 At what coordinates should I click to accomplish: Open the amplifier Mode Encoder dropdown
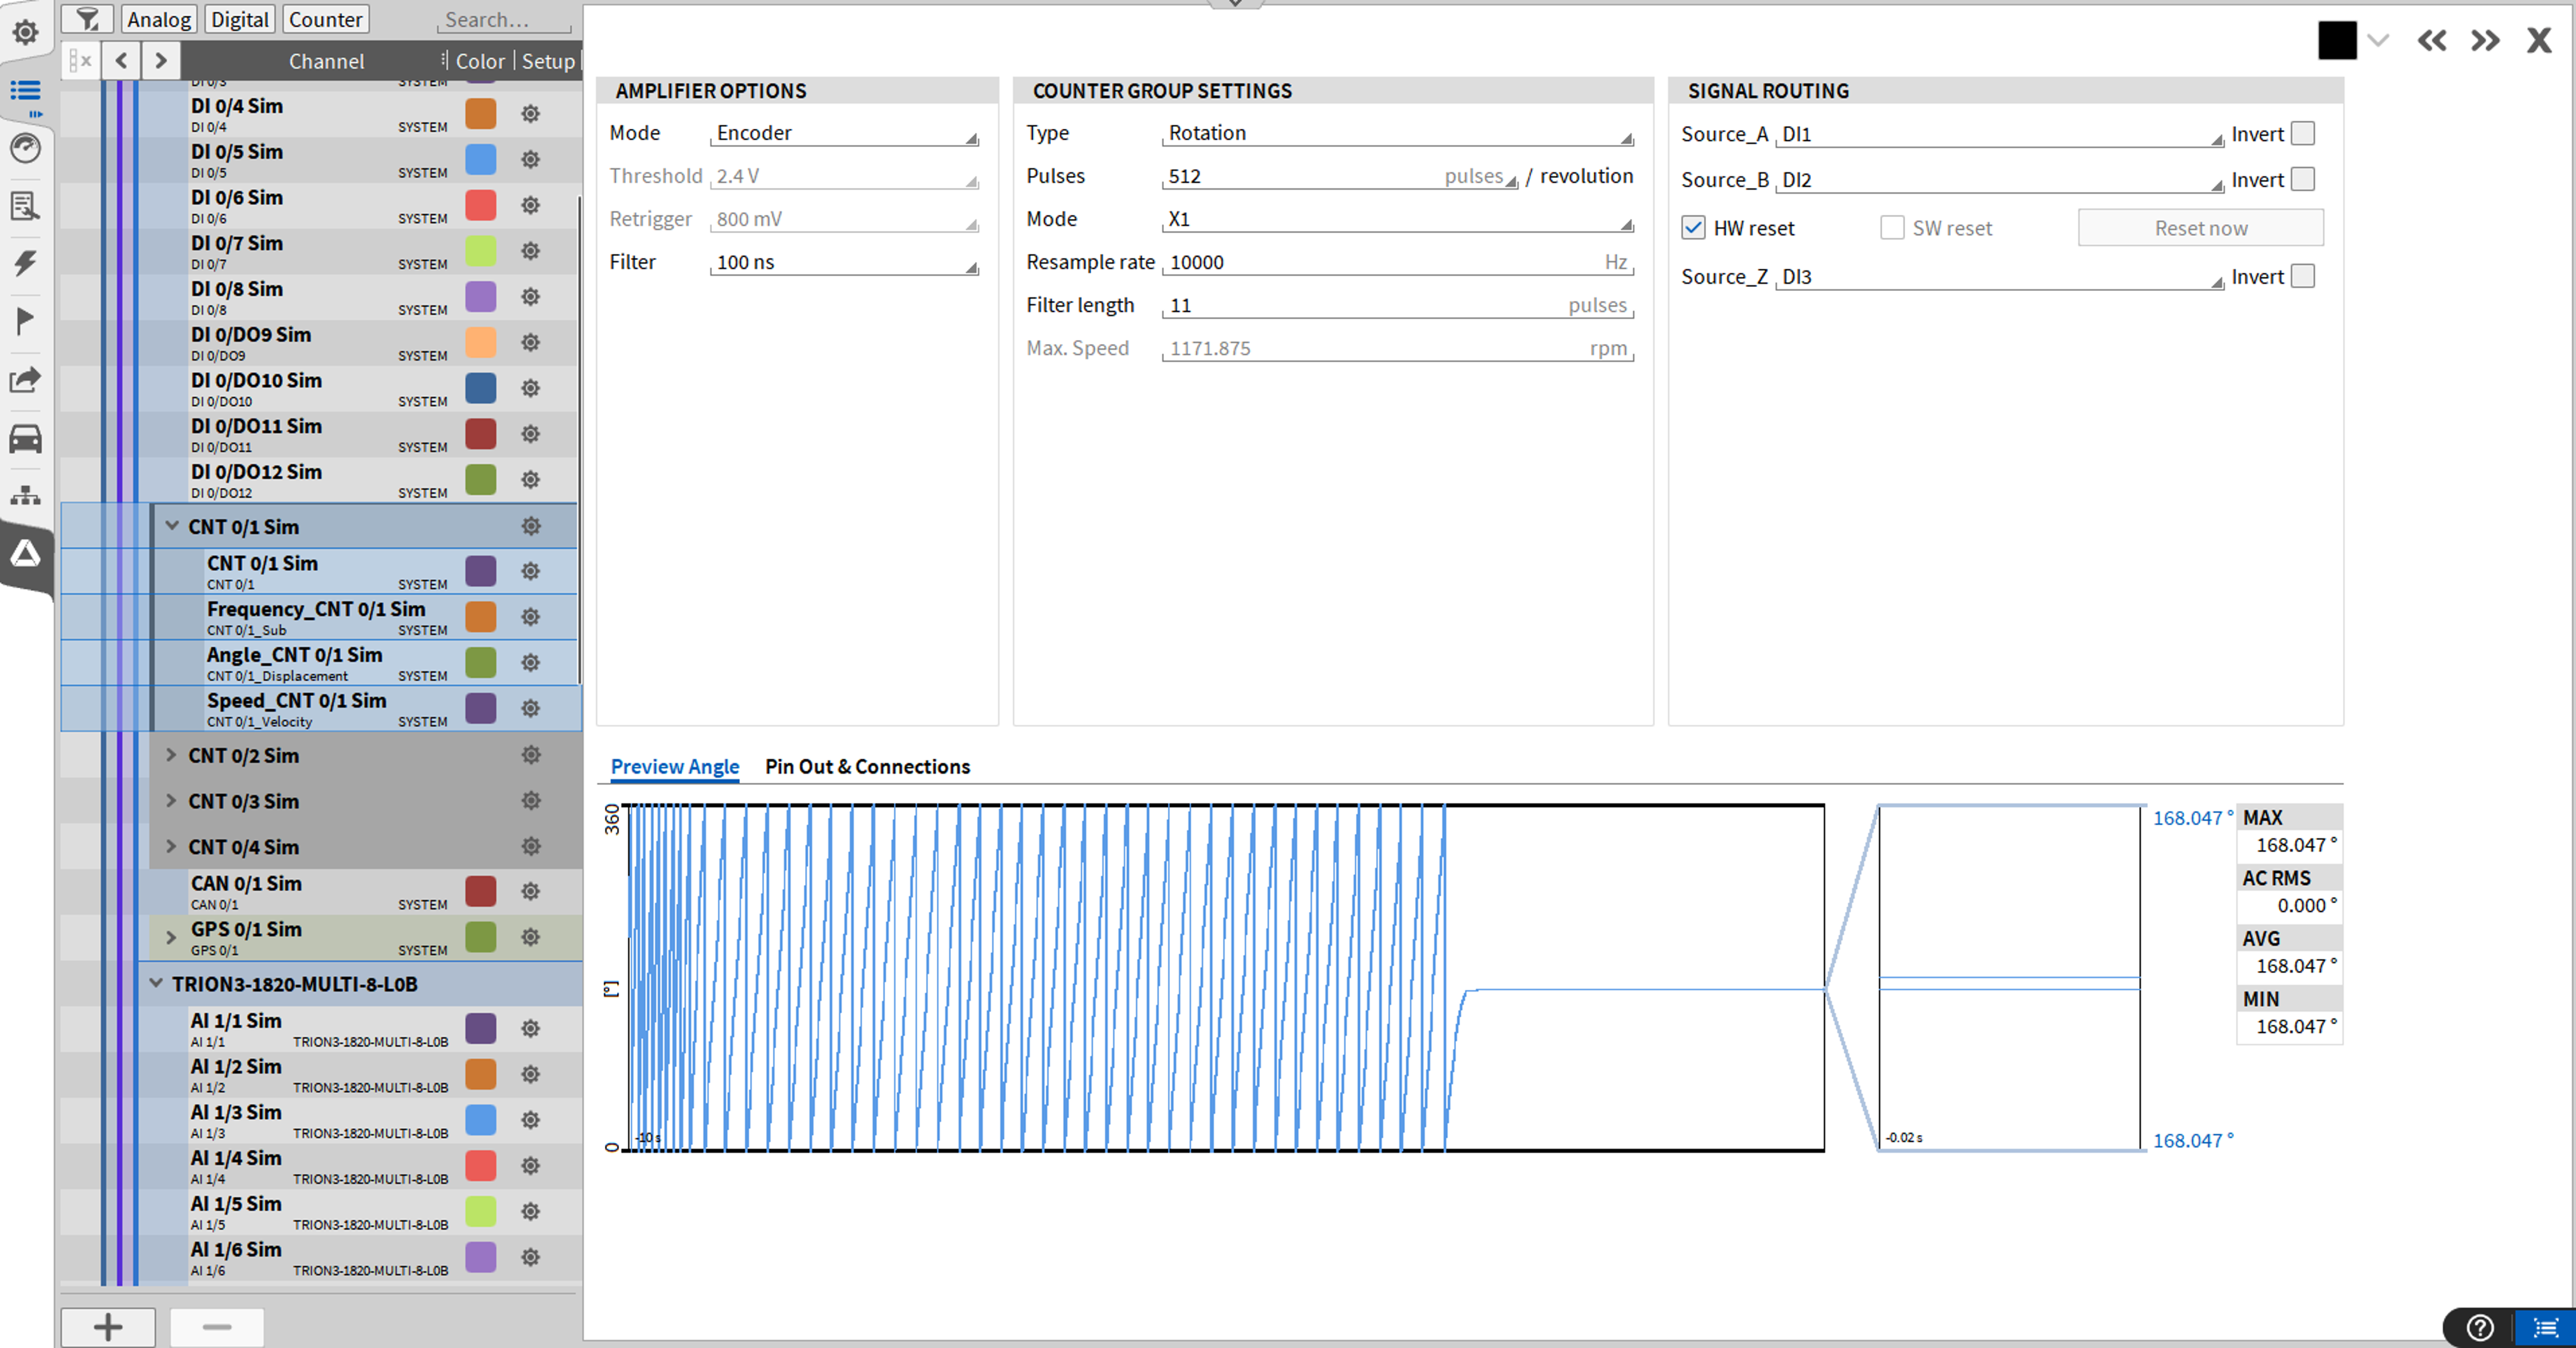(844, 133)
